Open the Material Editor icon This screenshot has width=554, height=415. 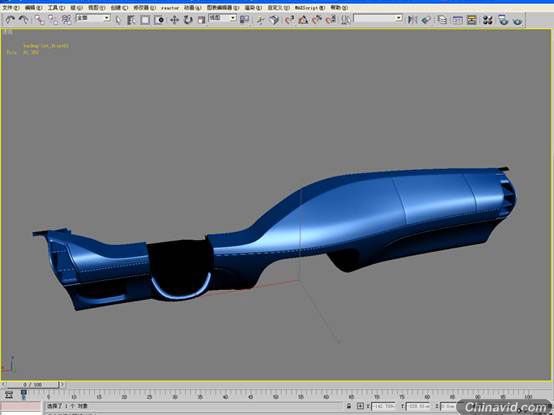point(488,20)
